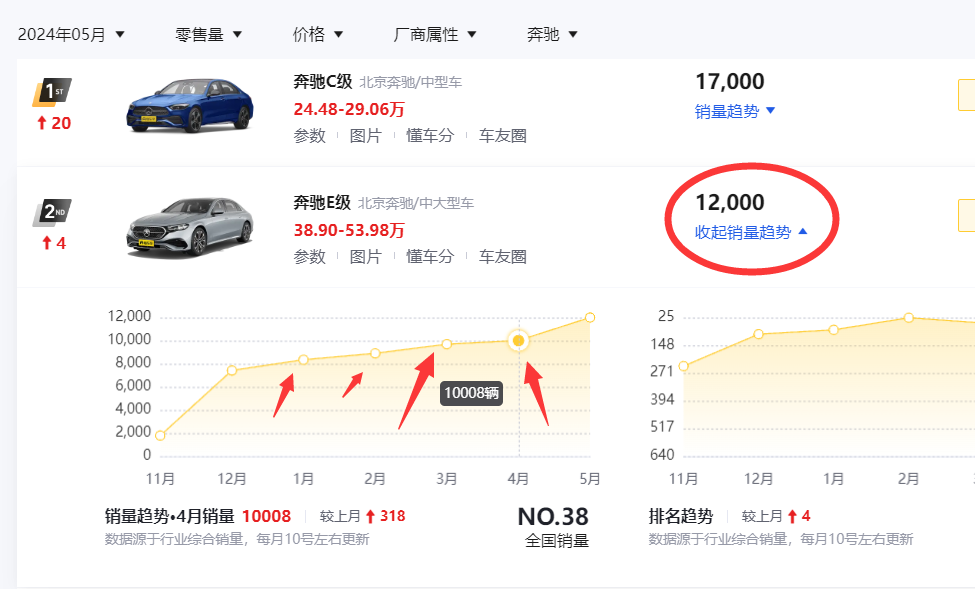Open 车友圈 for 奔驰C级
The height and width of the screenshot is (589, 975).
(503, 136)
